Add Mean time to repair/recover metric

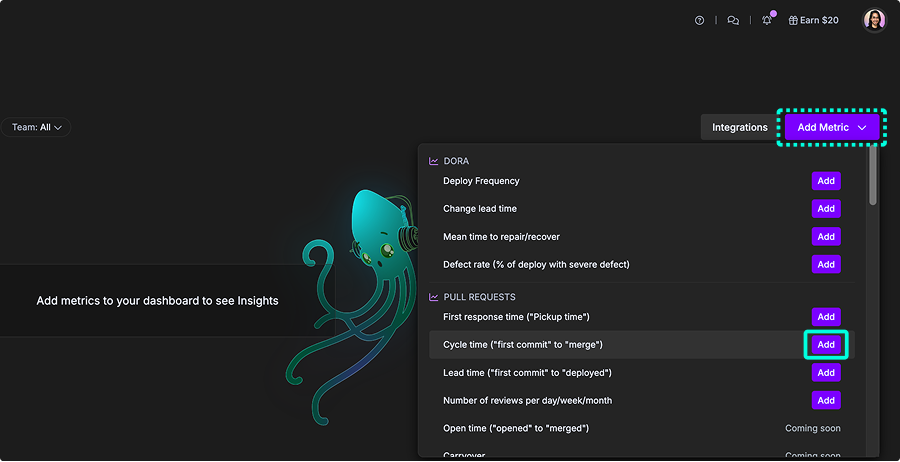pyautogui.click(x=826, y=236)
